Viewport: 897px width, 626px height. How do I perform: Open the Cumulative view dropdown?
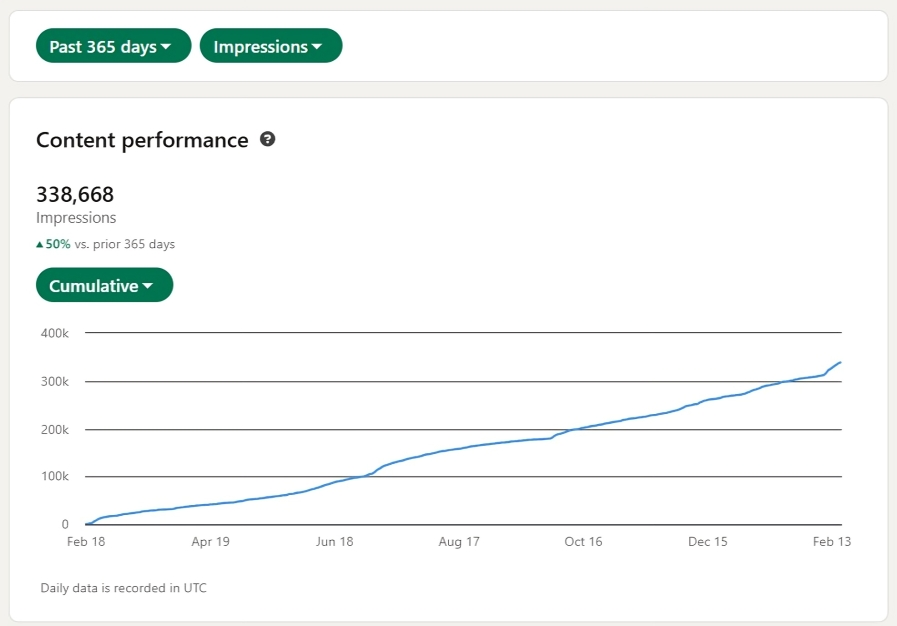coord(104,286)
